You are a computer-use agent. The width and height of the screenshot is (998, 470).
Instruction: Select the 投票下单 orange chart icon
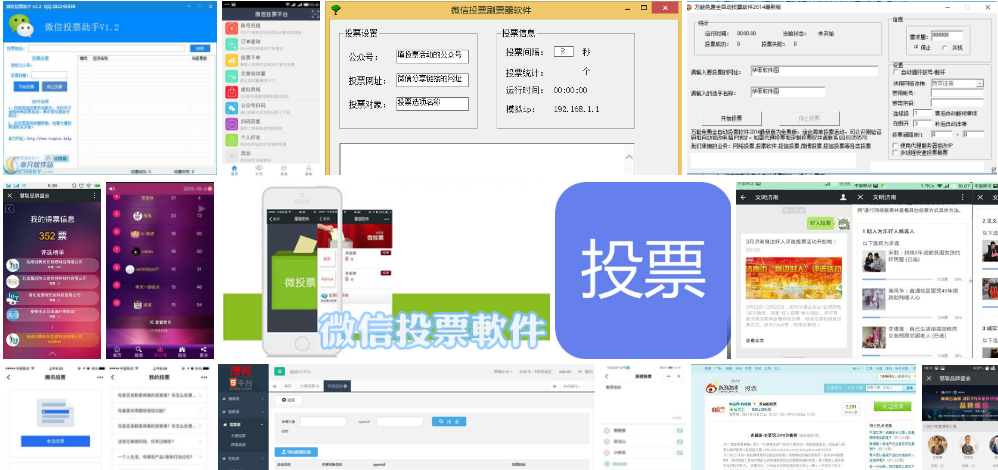click(x=232, y=62)
